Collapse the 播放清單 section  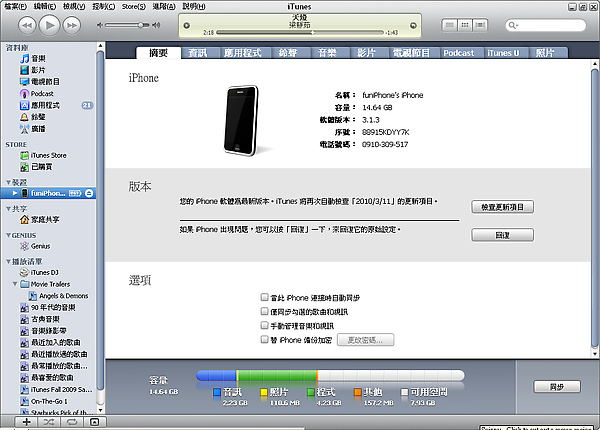tap(8, 261)
